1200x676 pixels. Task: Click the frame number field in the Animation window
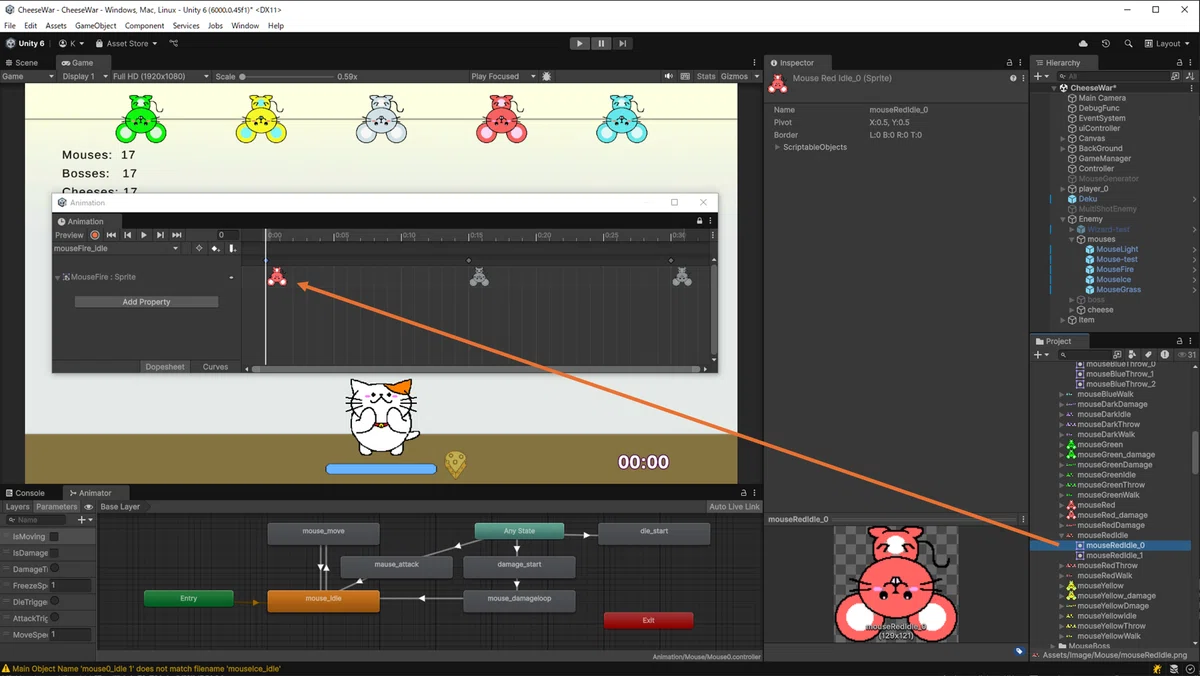pyautogui.click(x=226, y=235)
